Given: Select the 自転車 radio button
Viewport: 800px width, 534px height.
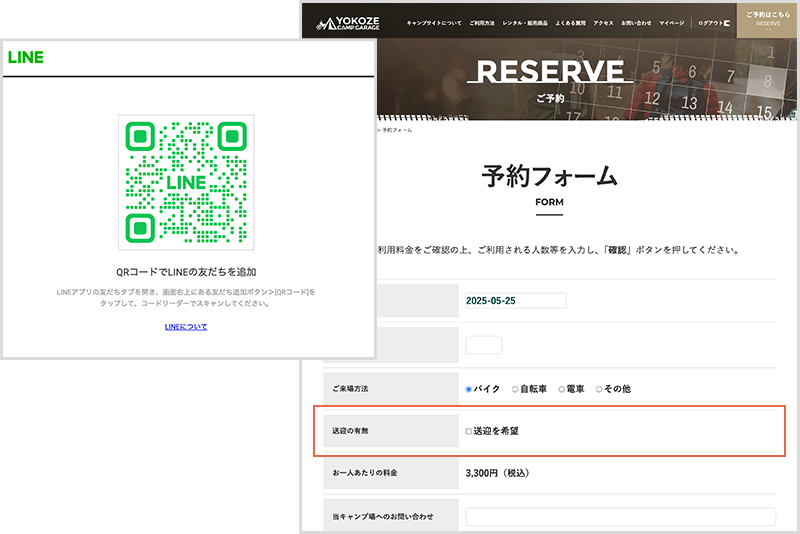Looking at the screenshot, I should pyautogui.click(x=515, y=389).
